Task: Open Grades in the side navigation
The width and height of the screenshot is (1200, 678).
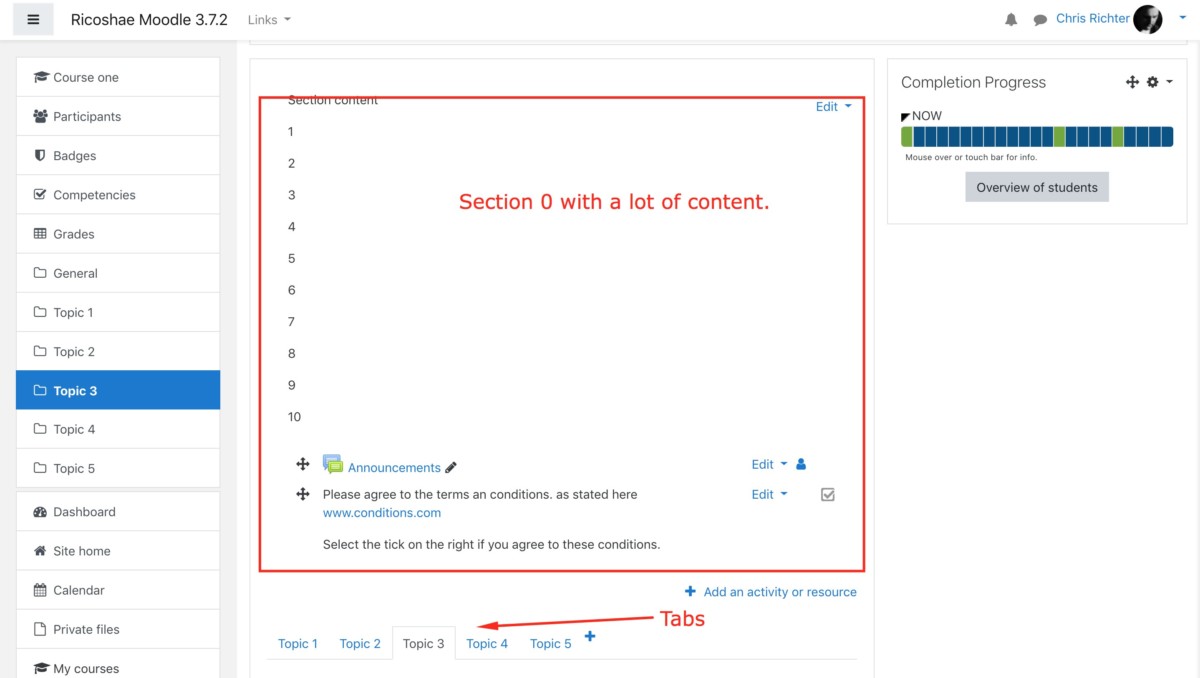Action: pyautogui.click(x=74, y=234)
